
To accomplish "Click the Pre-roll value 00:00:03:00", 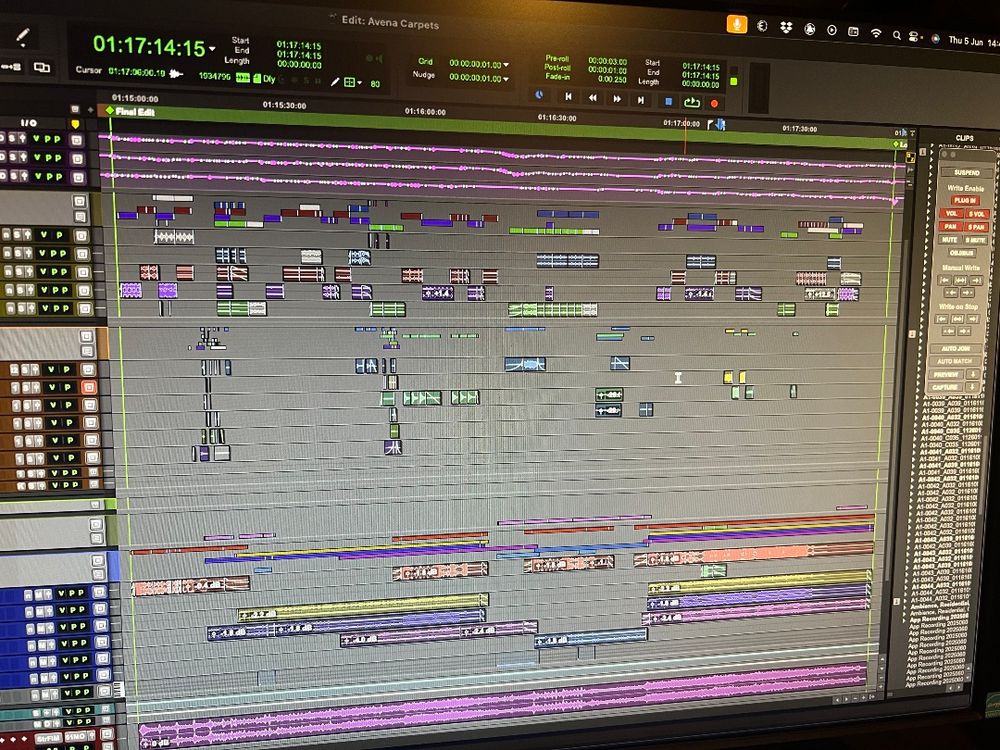I will coord(607,61).
